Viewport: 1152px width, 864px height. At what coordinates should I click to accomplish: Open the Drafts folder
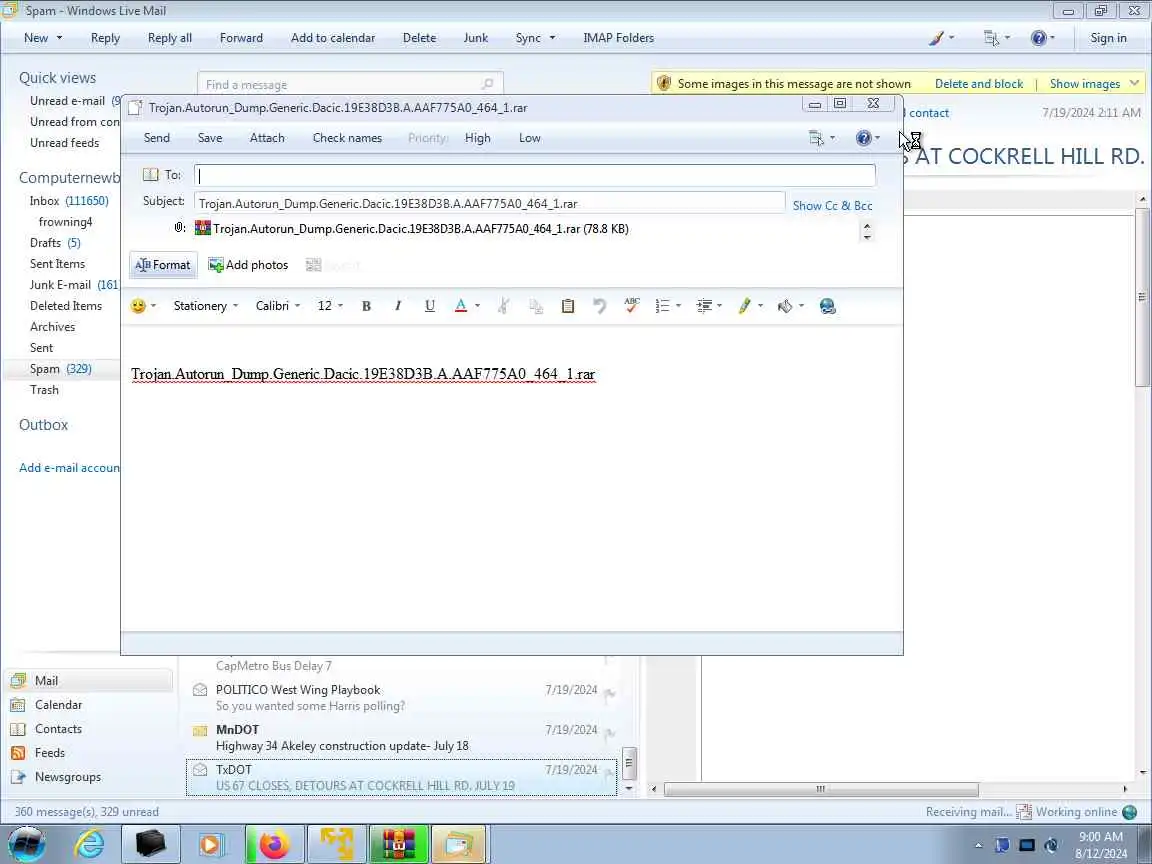pyautogui.click(x=55, y=242)
